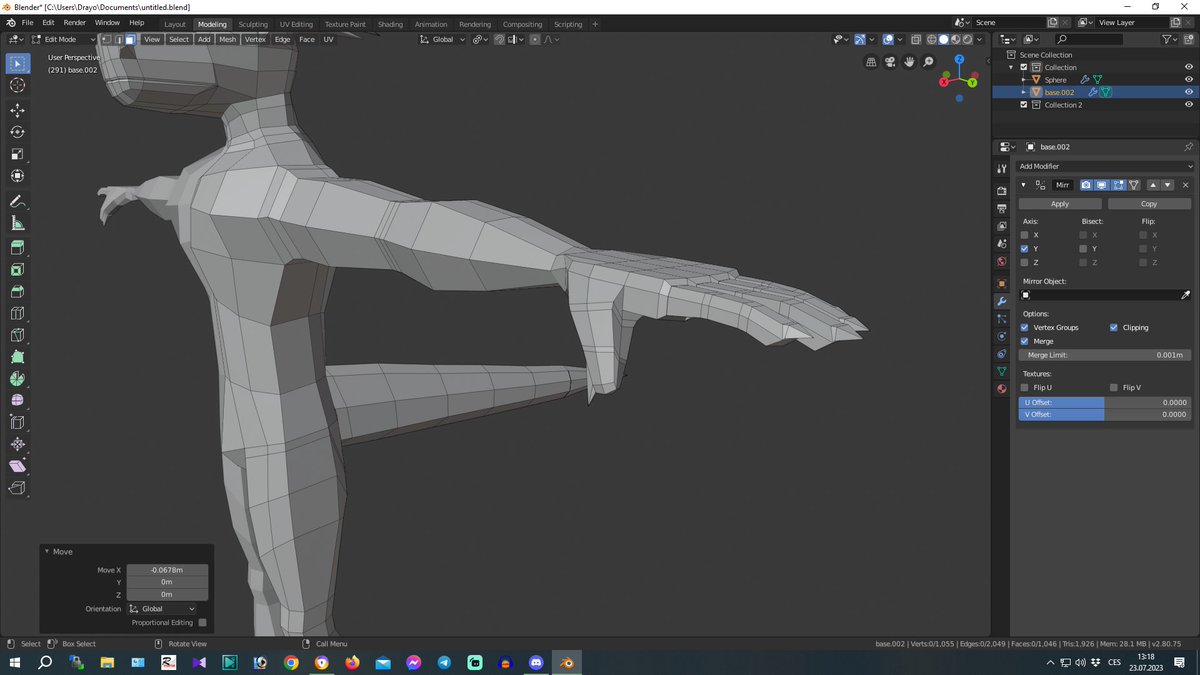The width and height of the screenshot is (1200, 675).
Task: Select the Cursor tool in the left toolbar
Action: [17, 85]
